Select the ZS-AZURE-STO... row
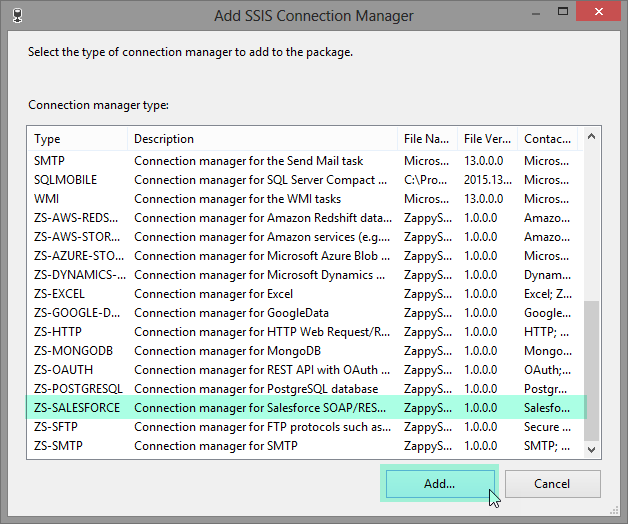 click(x=306, y=256)
